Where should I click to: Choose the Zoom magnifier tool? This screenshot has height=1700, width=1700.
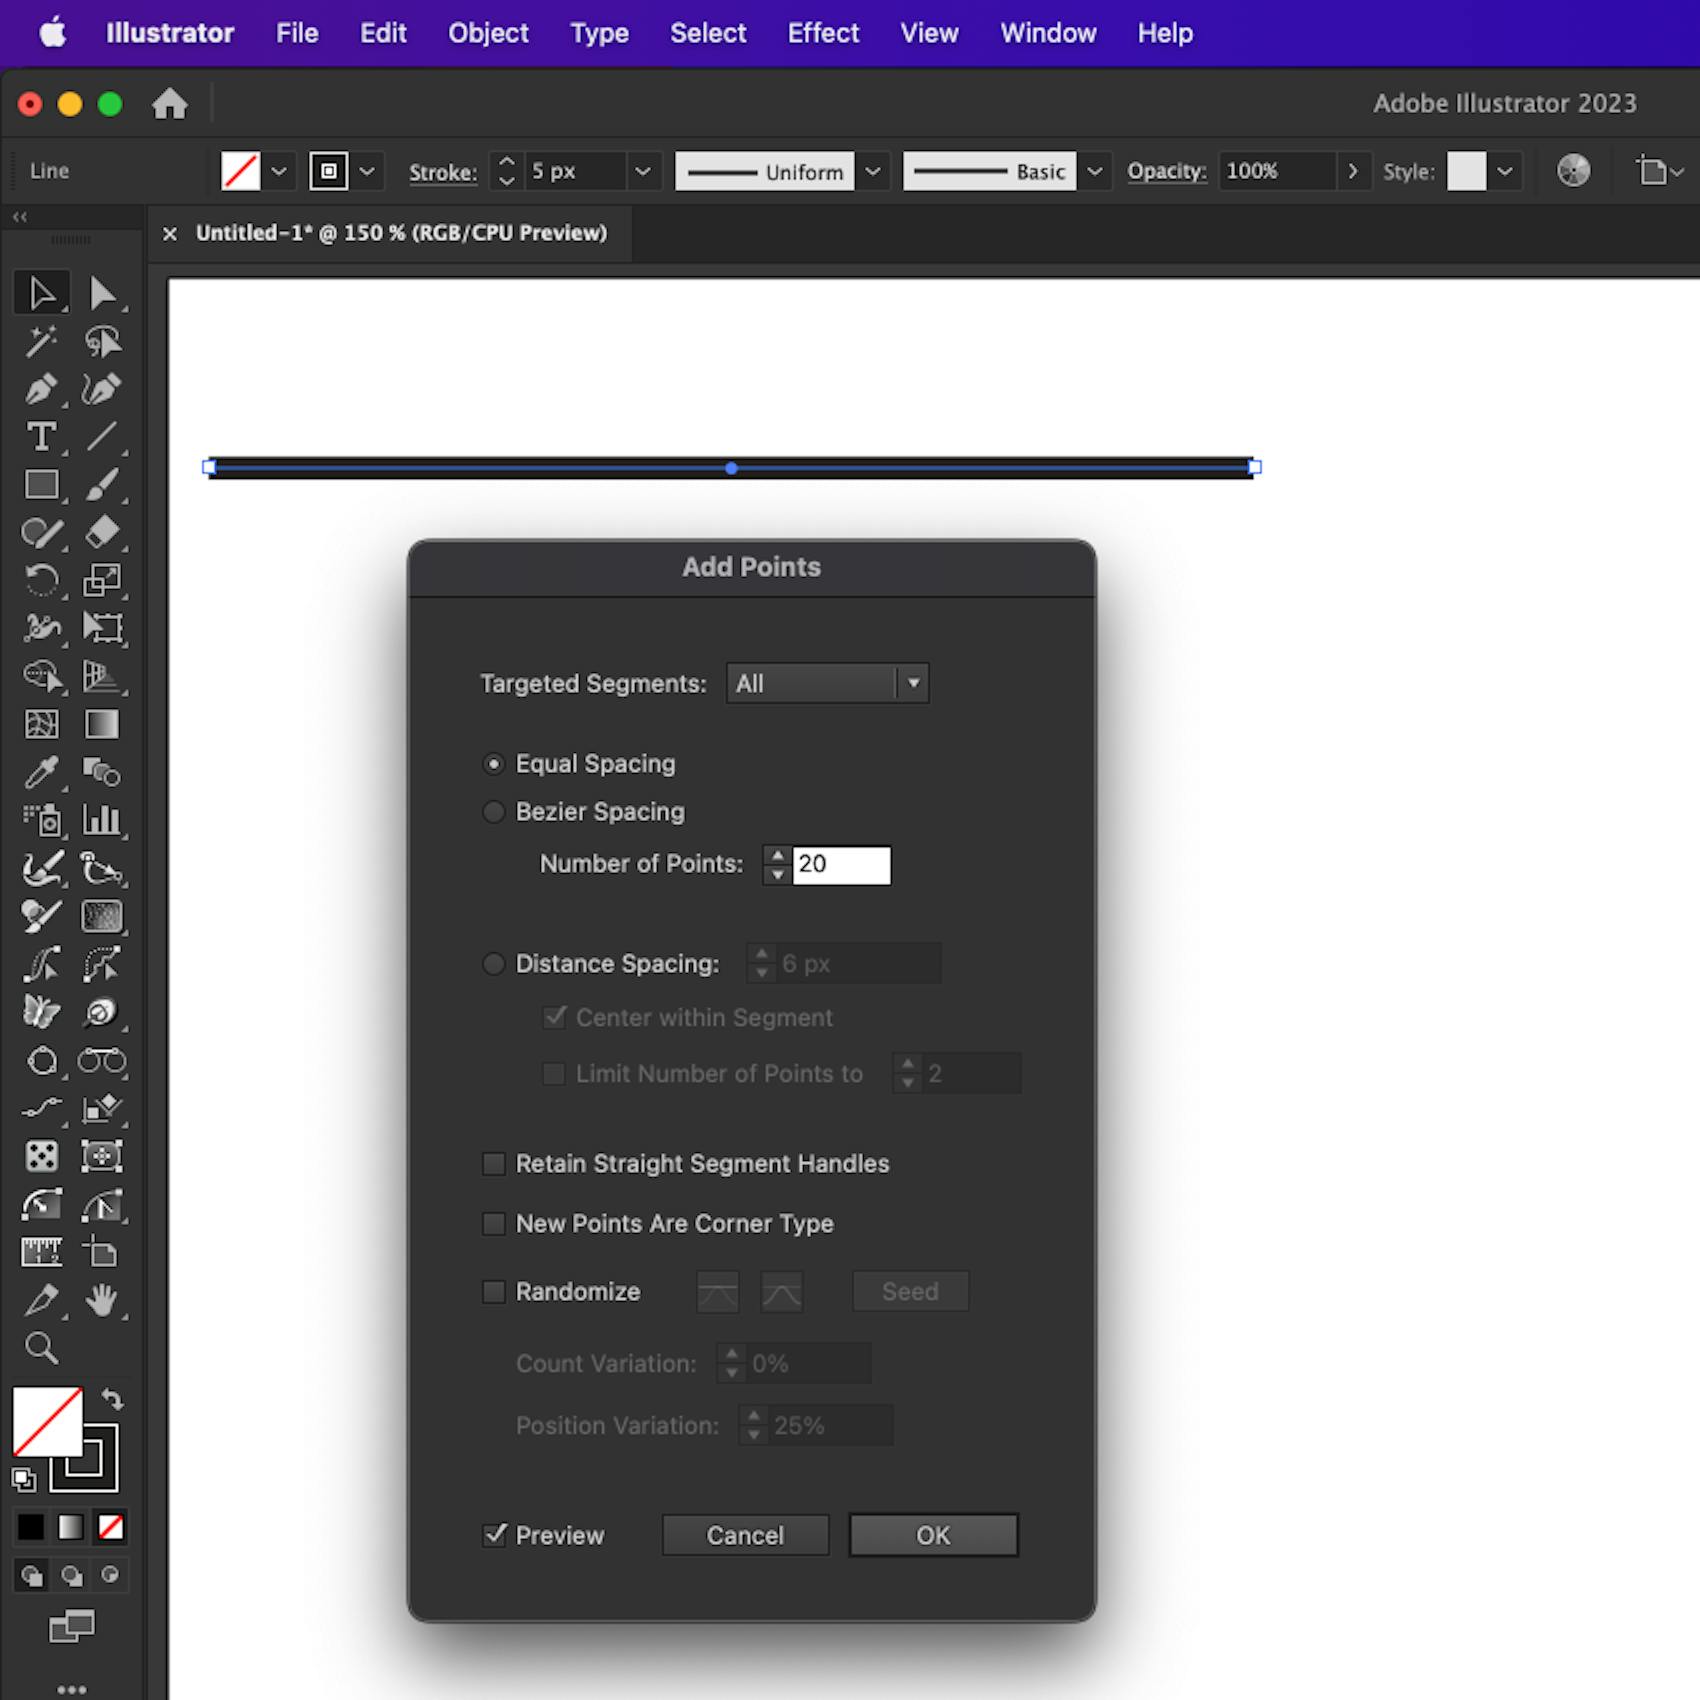click(41, 1348)
